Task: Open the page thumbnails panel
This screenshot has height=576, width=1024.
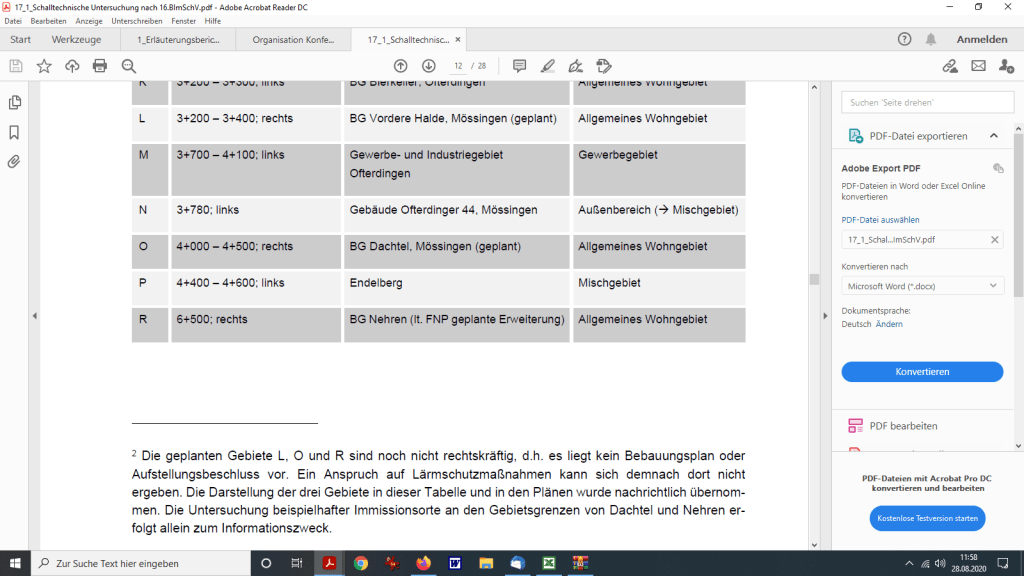Action: pos(15,102)
